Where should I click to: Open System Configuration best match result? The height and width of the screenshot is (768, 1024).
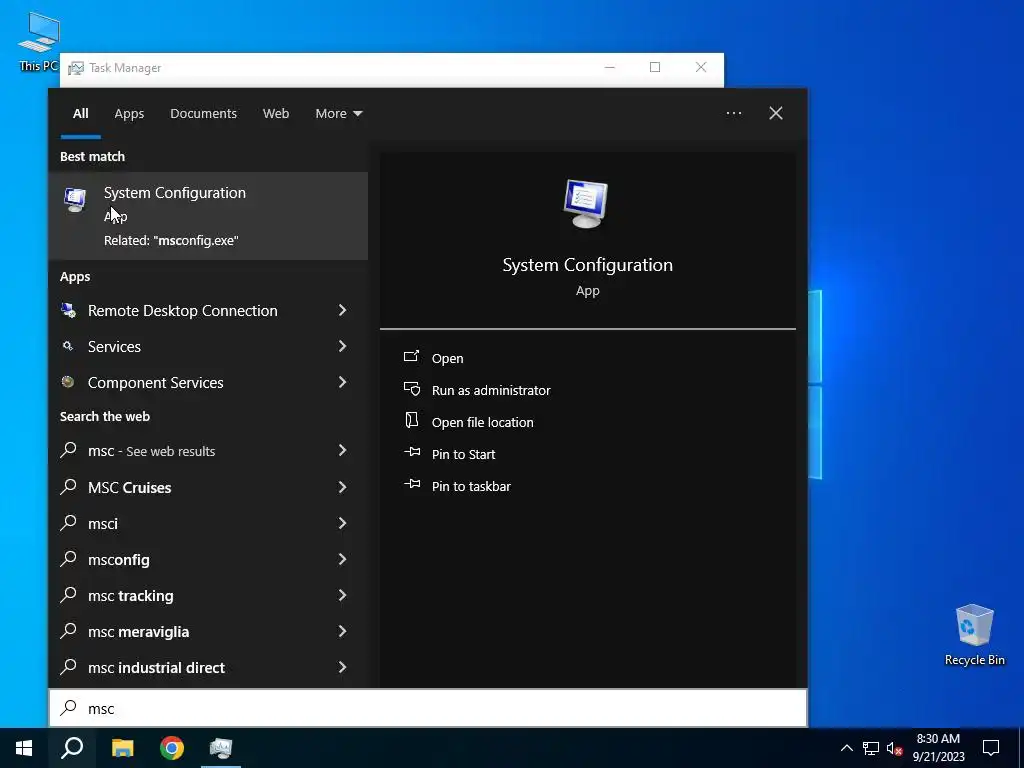pos(208,216)
